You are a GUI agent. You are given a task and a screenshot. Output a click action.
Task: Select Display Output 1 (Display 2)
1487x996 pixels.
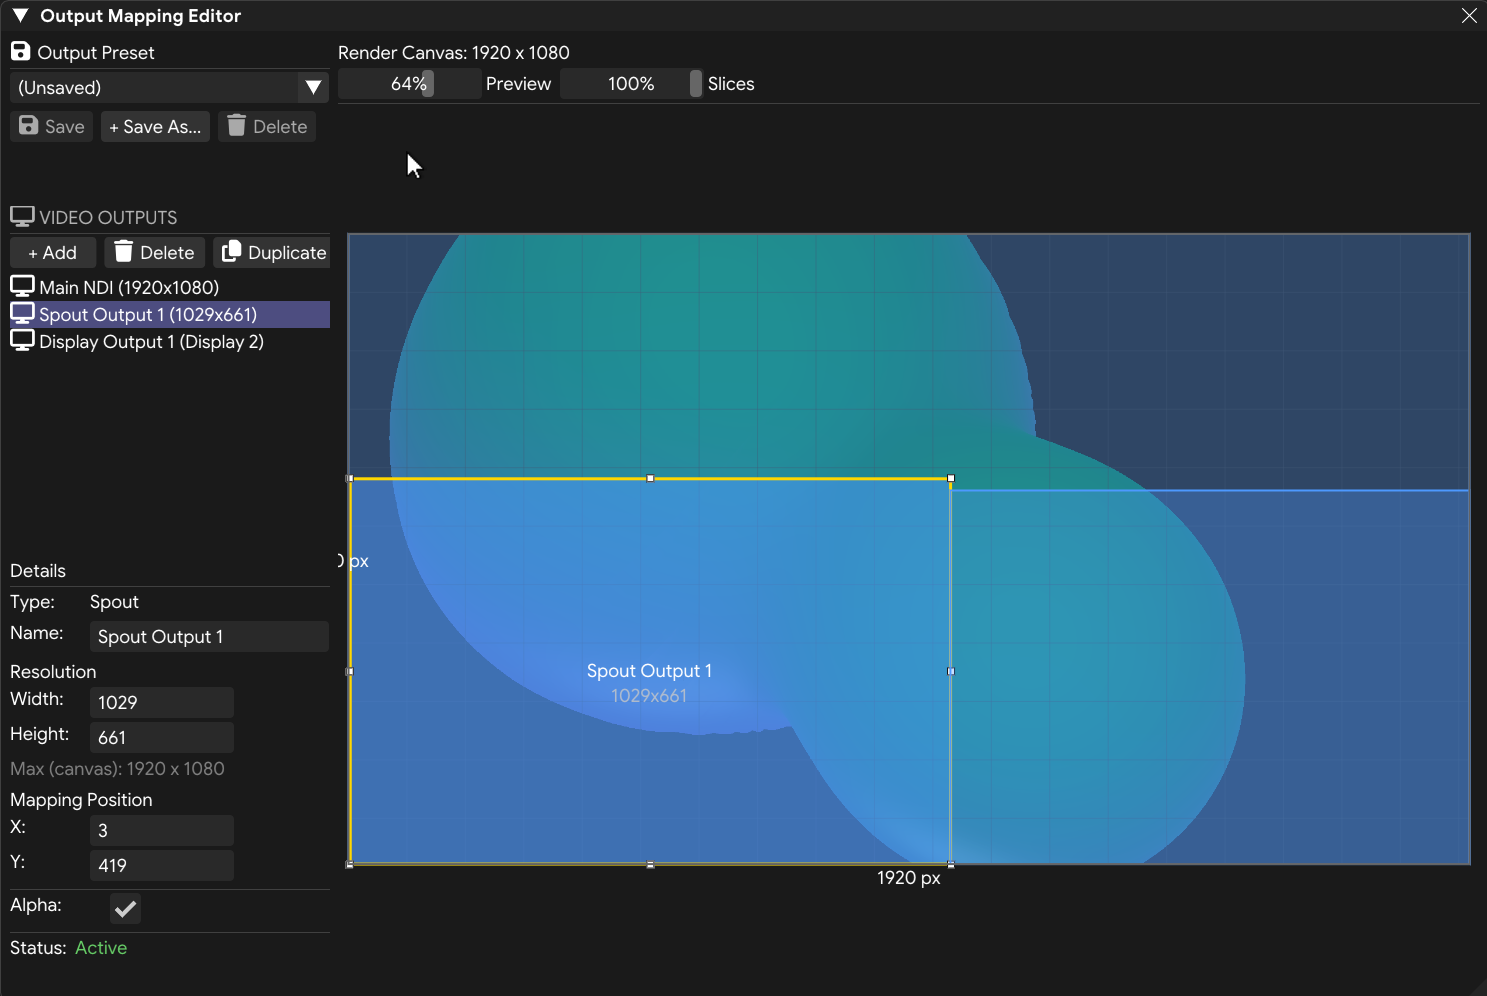tap(170, 341)
